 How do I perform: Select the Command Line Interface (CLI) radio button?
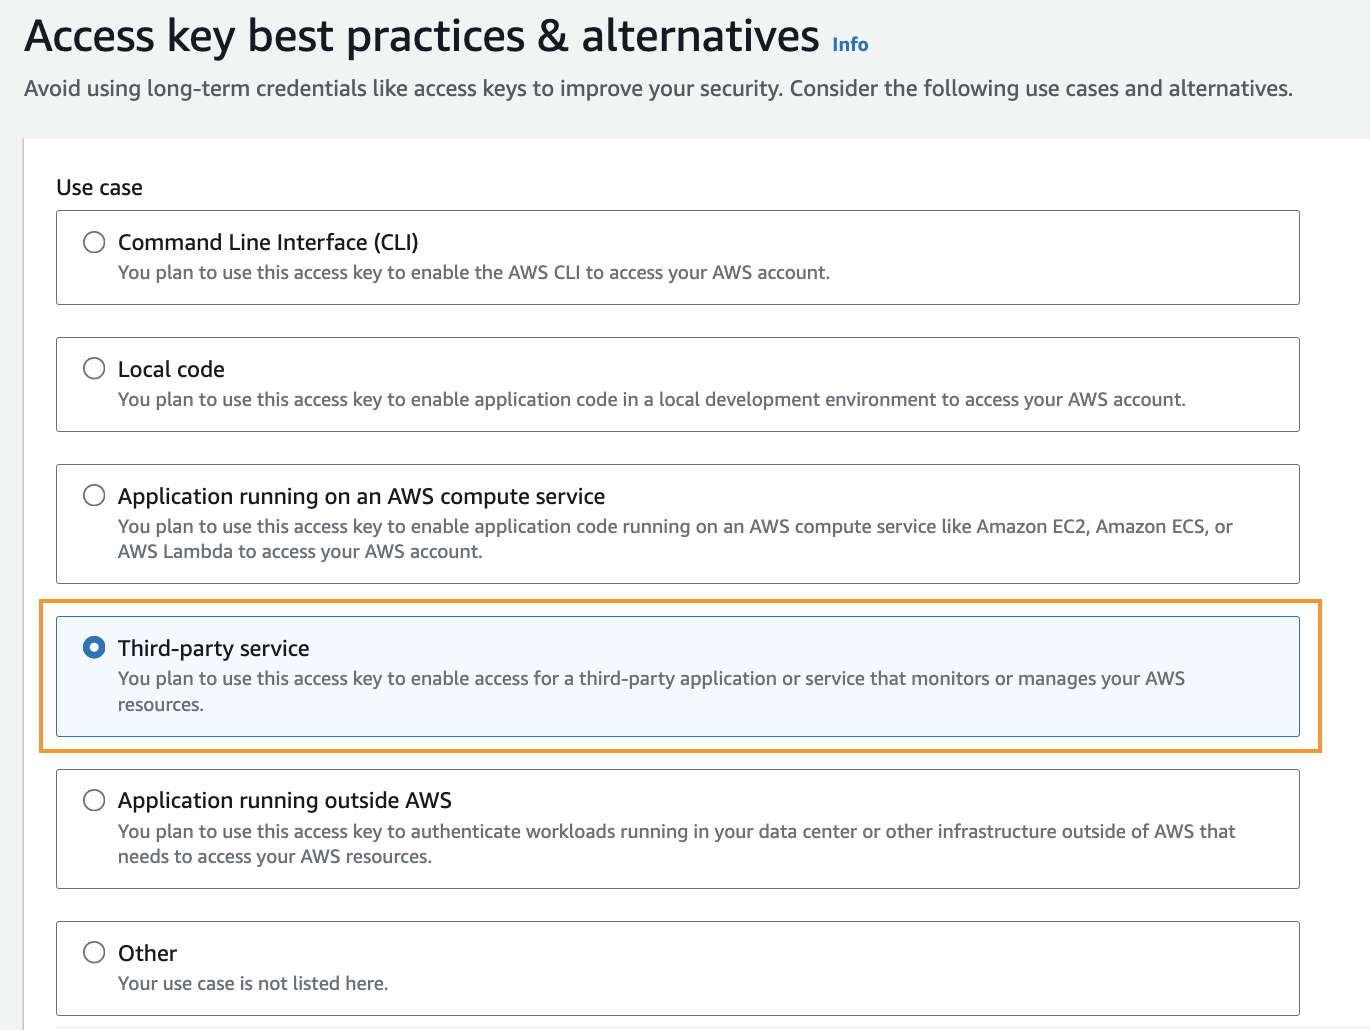click(x=93, y=242)
